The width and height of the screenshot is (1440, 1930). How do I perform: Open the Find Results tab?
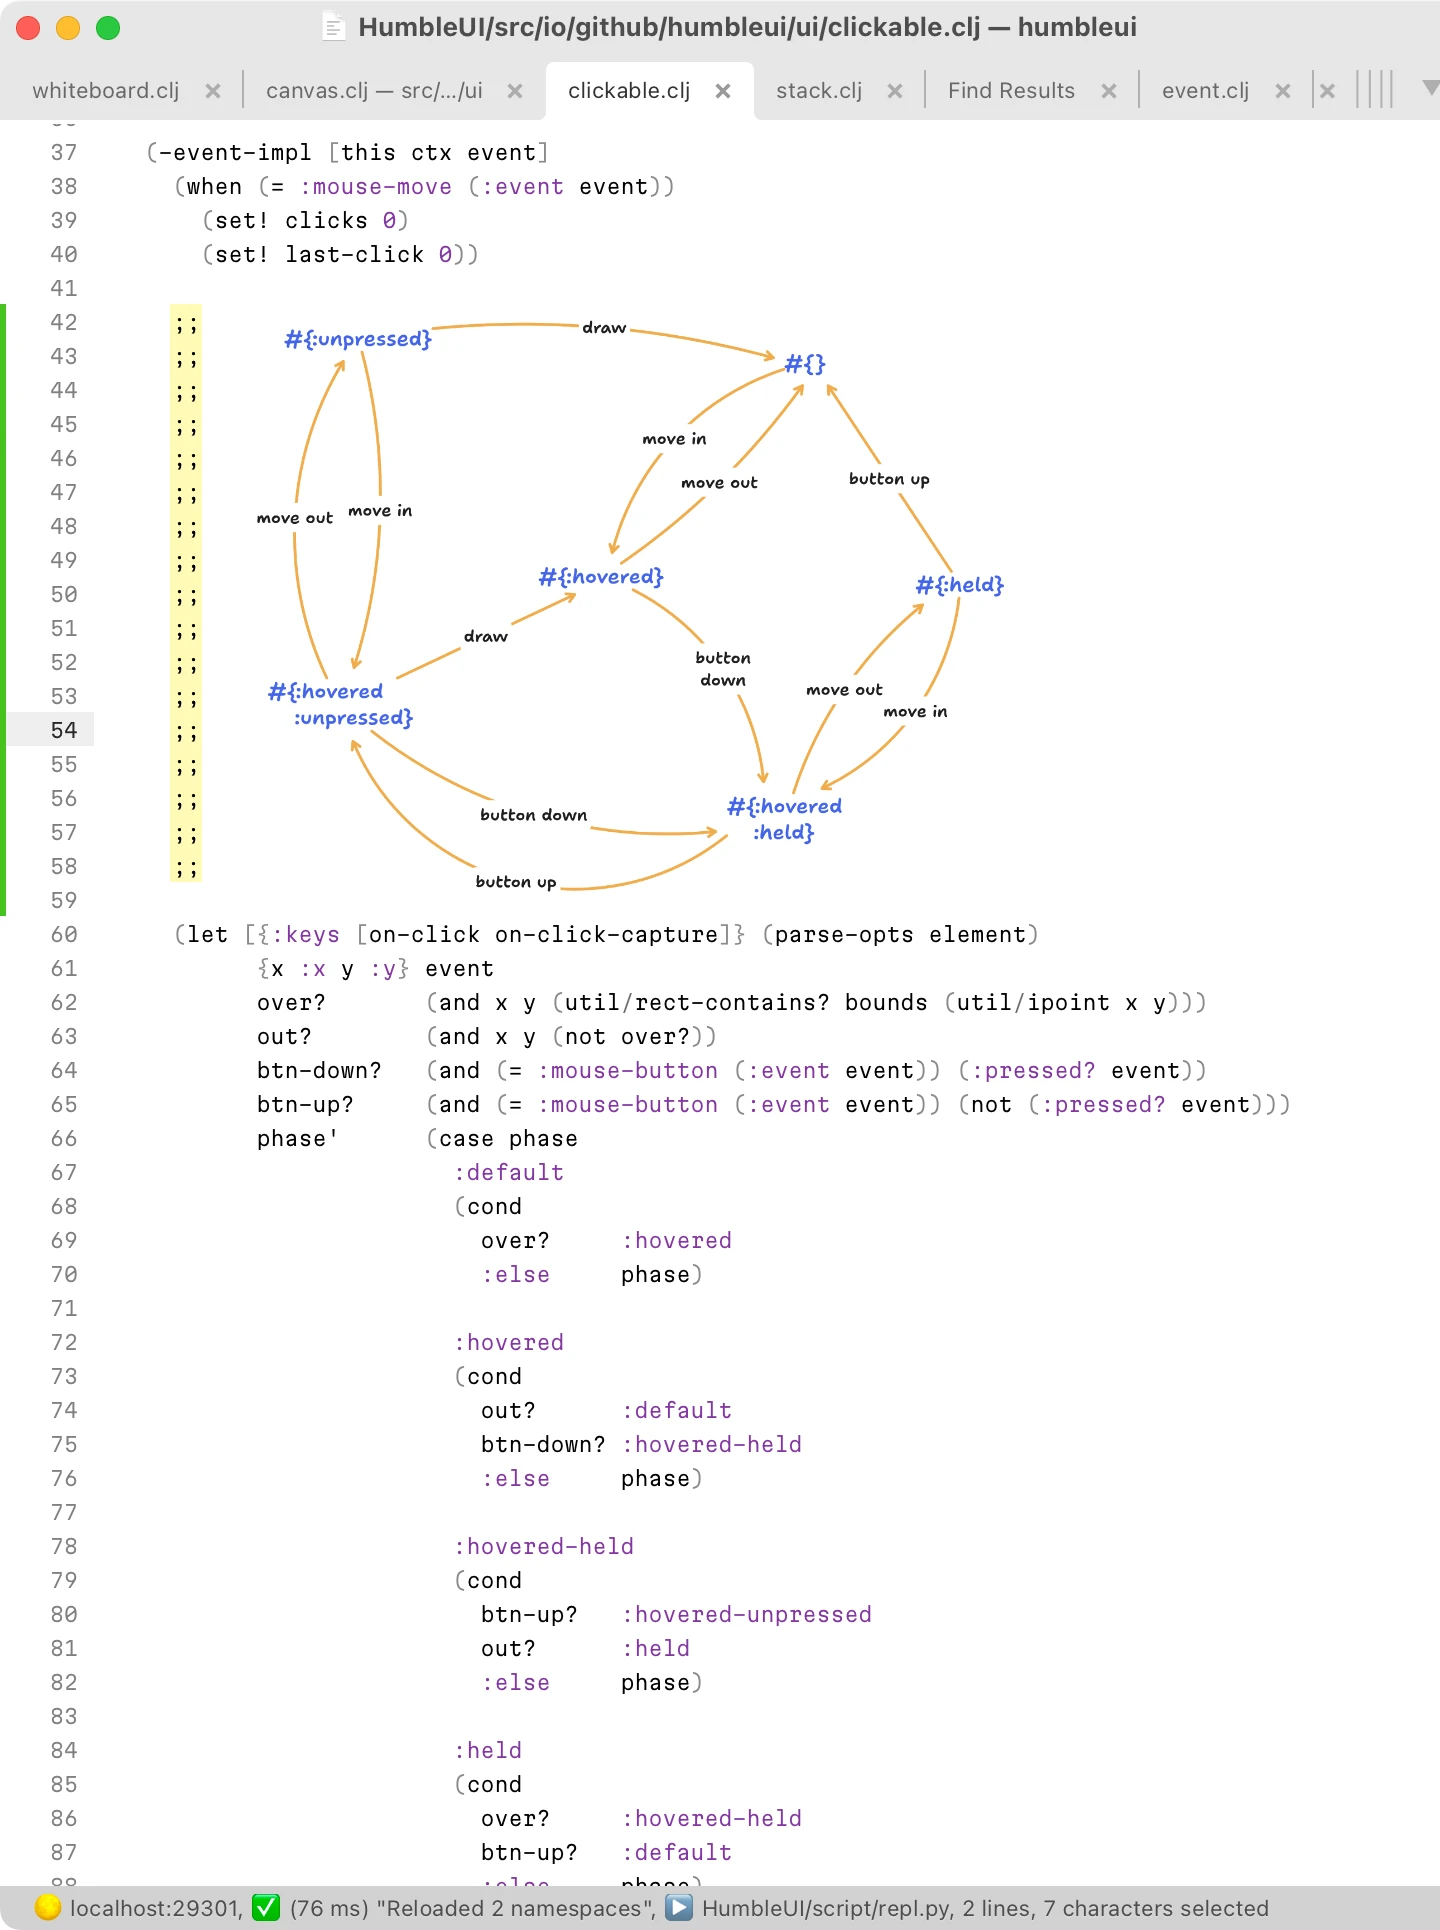pyautogui.click(x=1011, y=91)
